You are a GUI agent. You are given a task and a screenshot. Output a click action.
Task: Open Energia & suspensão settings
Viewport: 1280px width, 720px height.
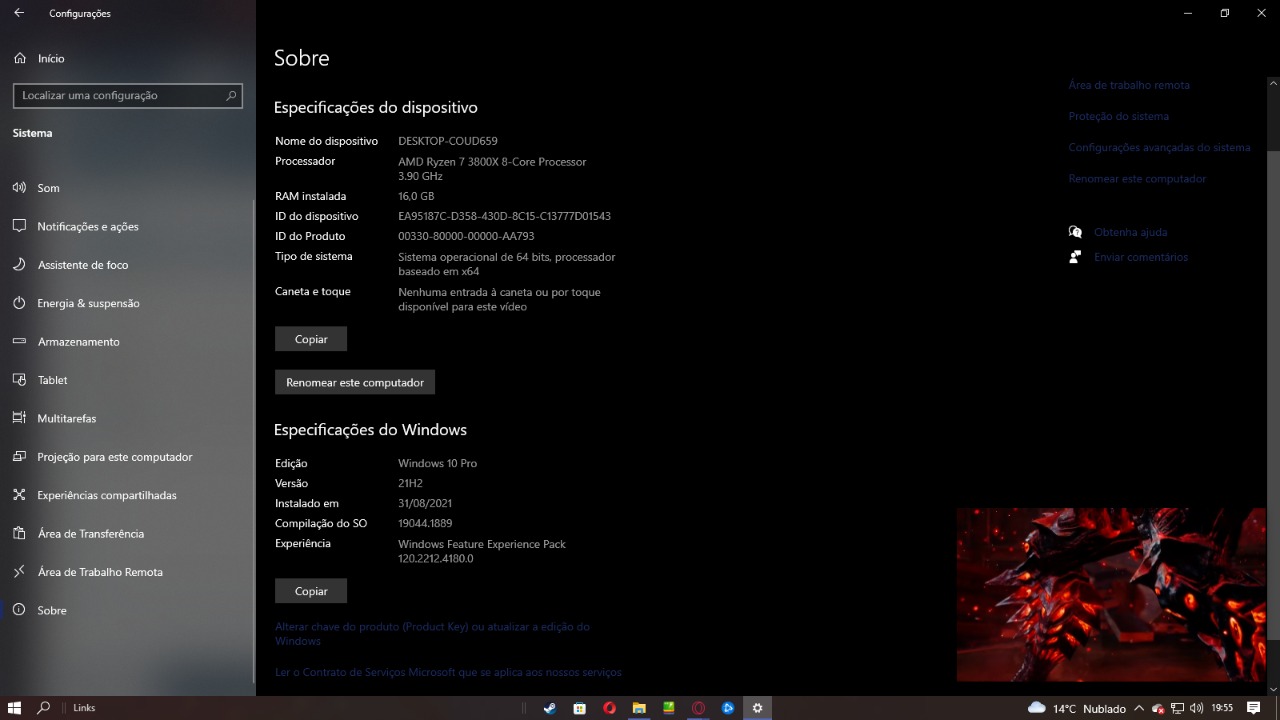(x=88, y=304)
